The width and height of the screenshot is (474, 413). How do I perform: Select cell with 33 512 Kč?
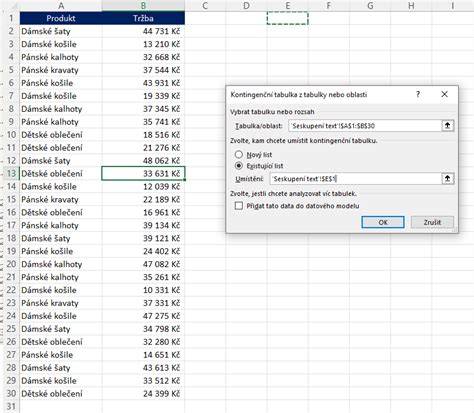point(143,381)
